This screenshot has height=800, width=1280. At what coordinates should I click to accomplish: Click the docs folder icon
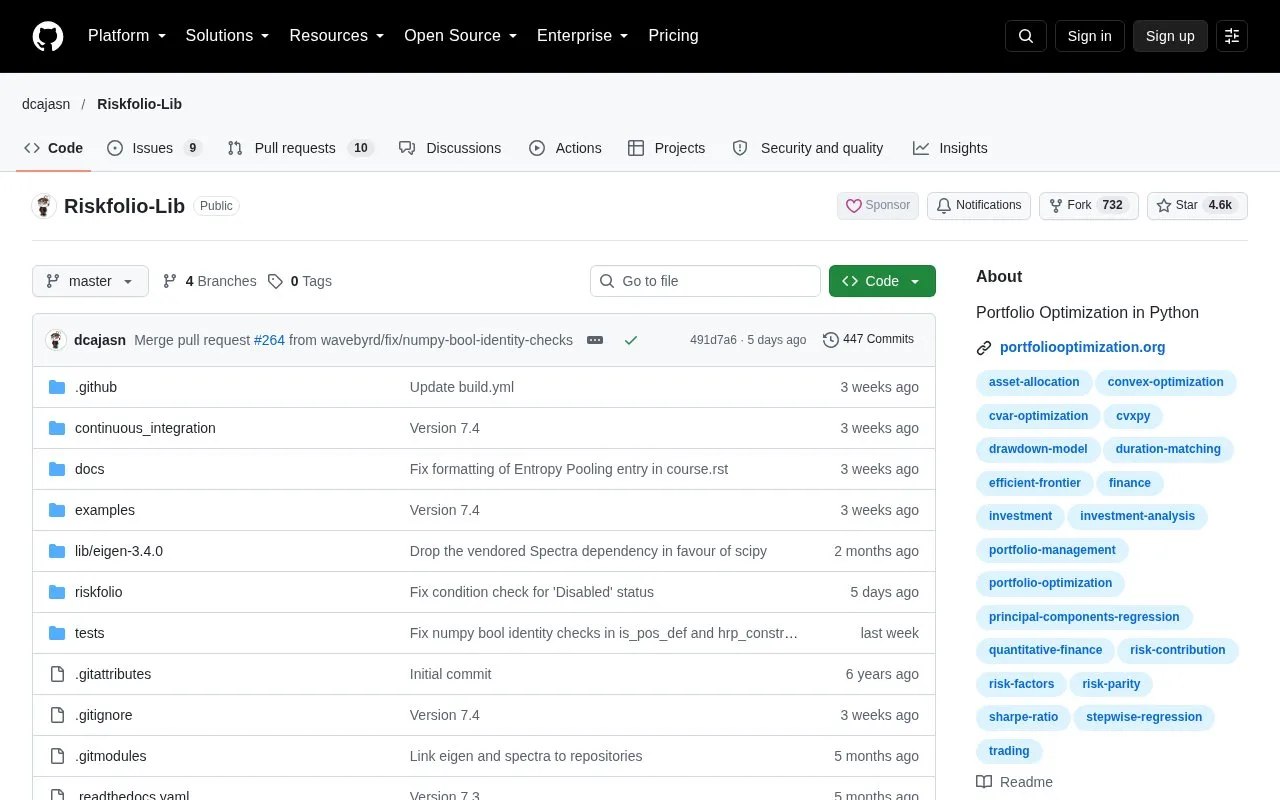[x=57, y=469]
